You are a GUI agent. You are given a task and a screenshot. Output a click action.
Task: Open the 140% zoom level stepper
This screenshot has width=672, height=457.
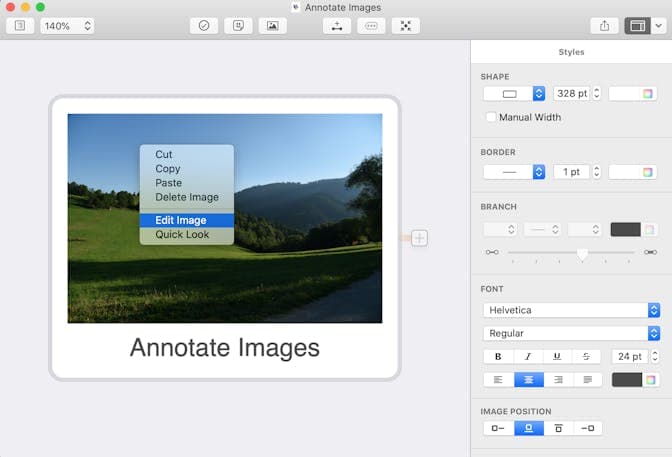pos(87,26)
